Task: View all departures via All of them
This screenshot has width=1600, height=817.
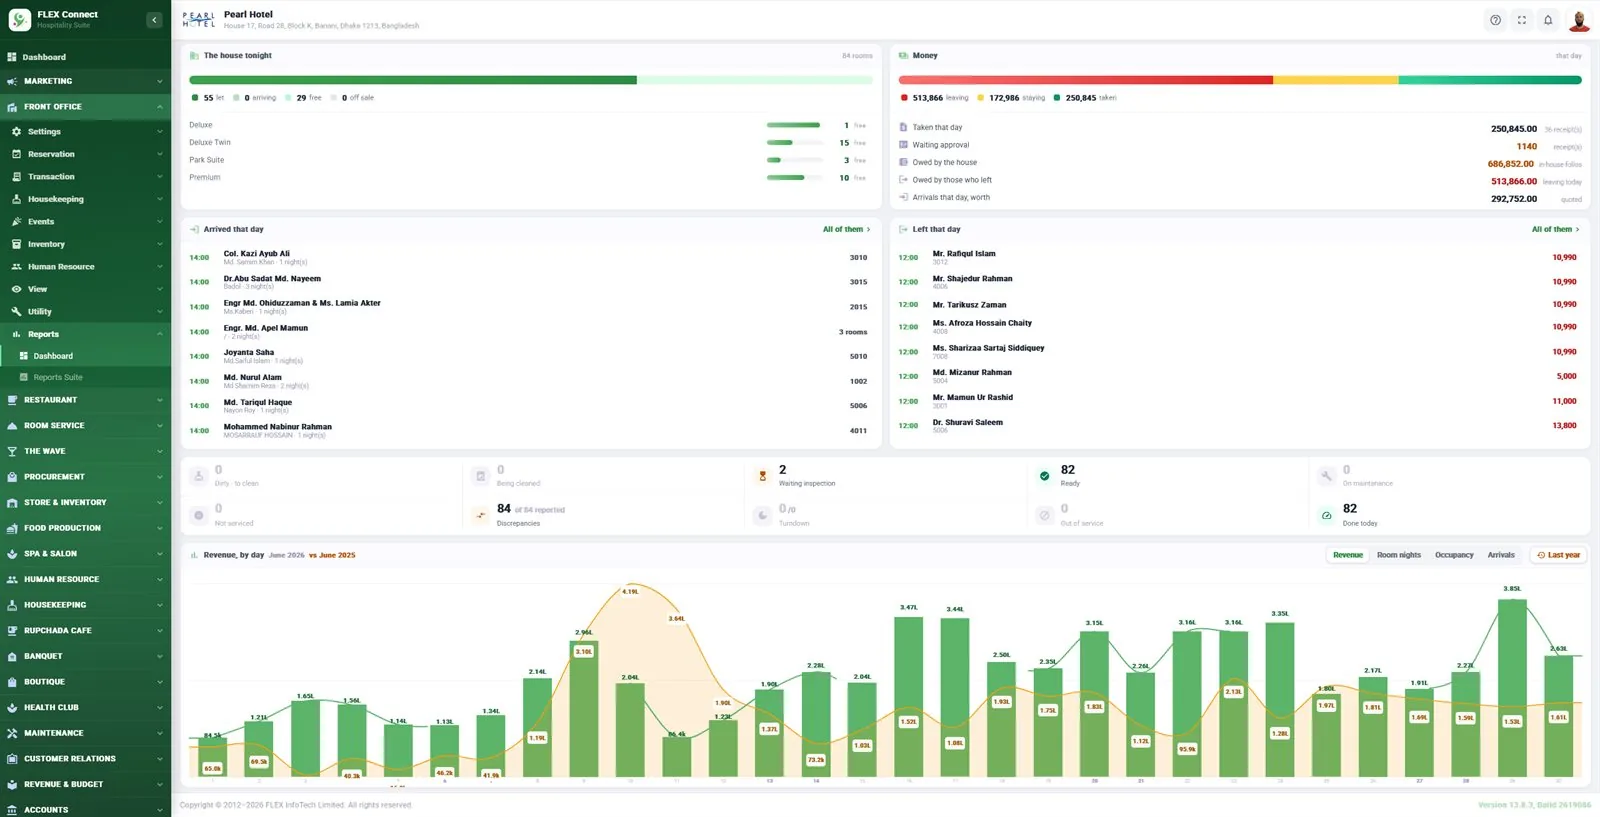Action: click(x=1555, y=229)
